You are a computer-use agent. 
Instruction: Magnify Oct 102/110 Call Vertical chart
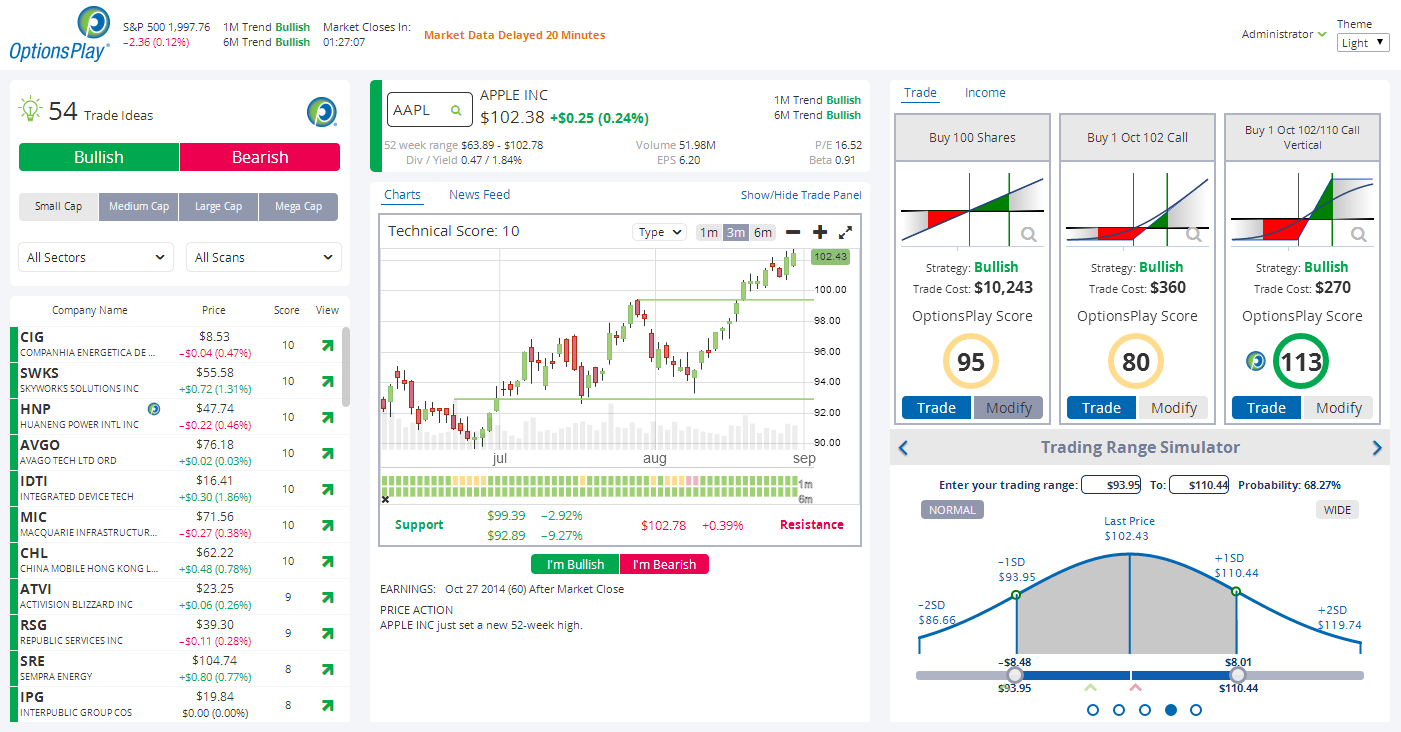1359,235
